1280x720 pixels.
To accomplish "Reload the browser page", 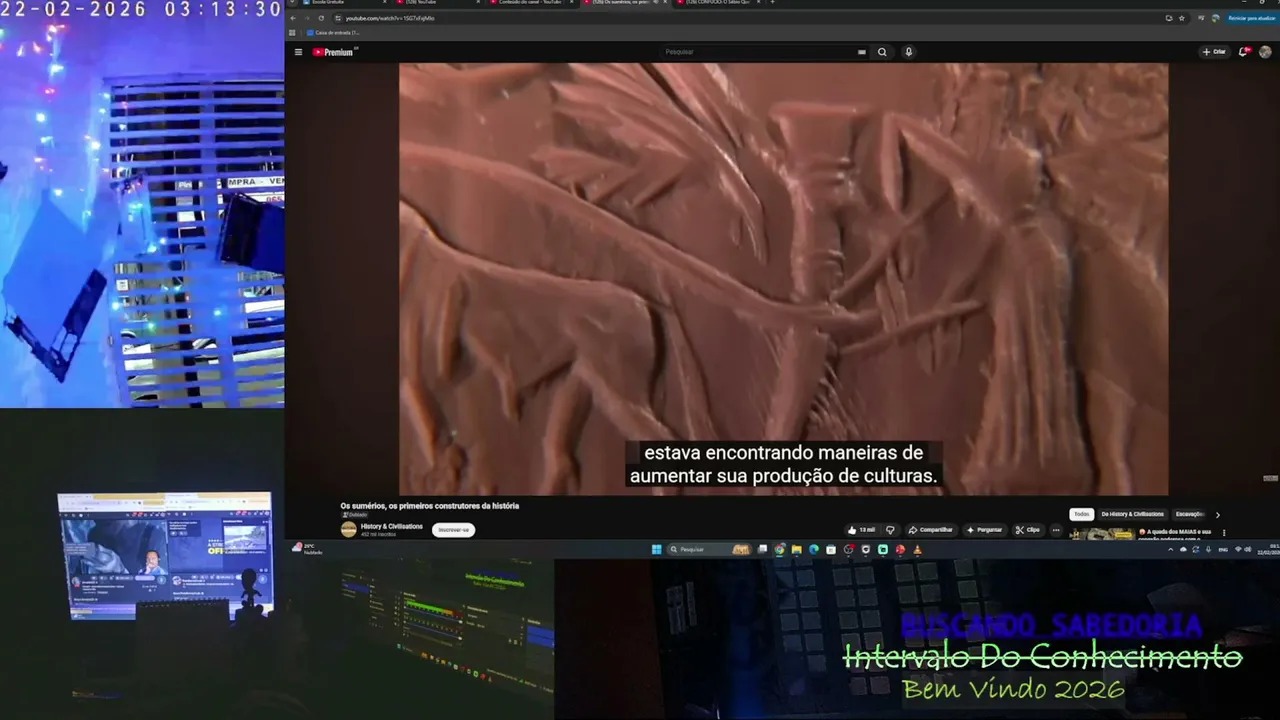I will pos(321,18).
